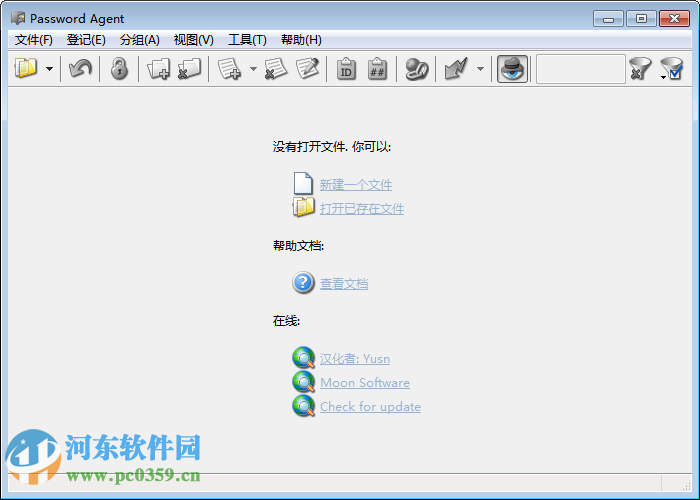Click Password Agent title bar app icon

[18, 18]
